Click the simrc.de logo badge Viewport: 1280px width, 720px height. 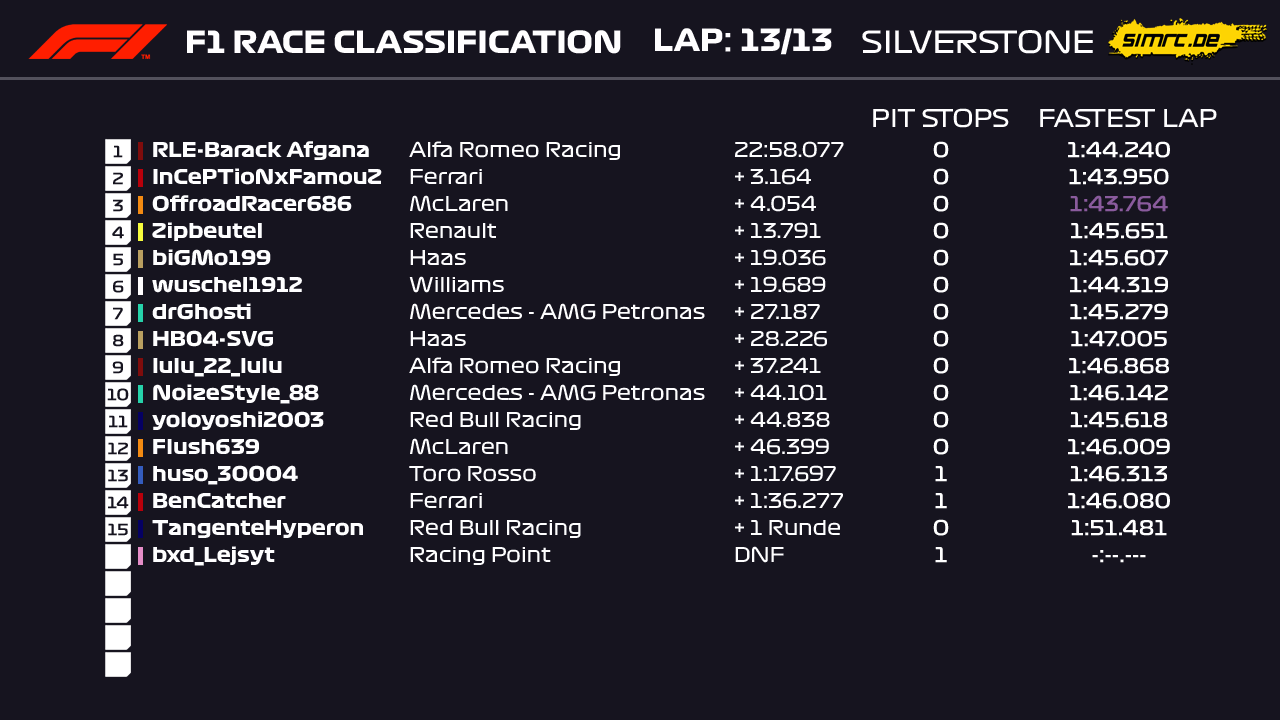click(1173, 40)
